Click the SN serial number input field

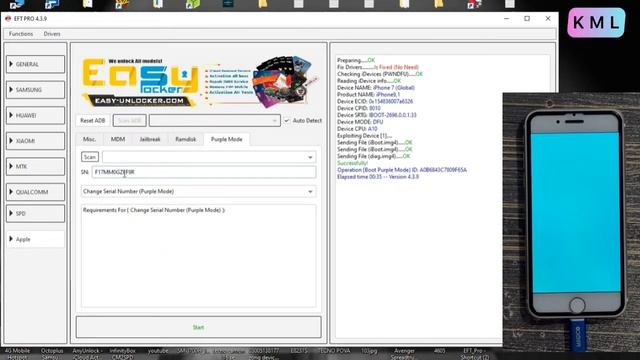(204, 172)
